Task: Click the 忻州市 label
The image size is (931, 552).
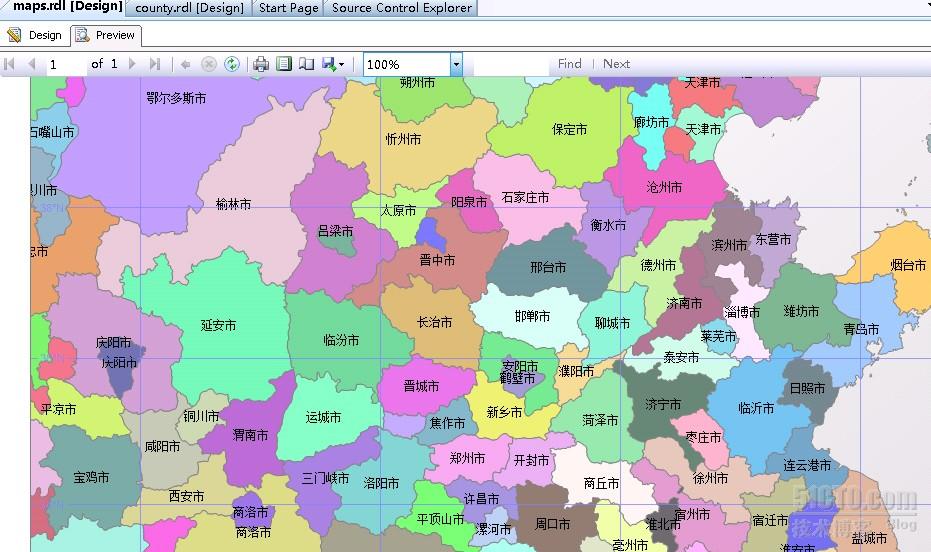Action: click(x=403, y=139)
